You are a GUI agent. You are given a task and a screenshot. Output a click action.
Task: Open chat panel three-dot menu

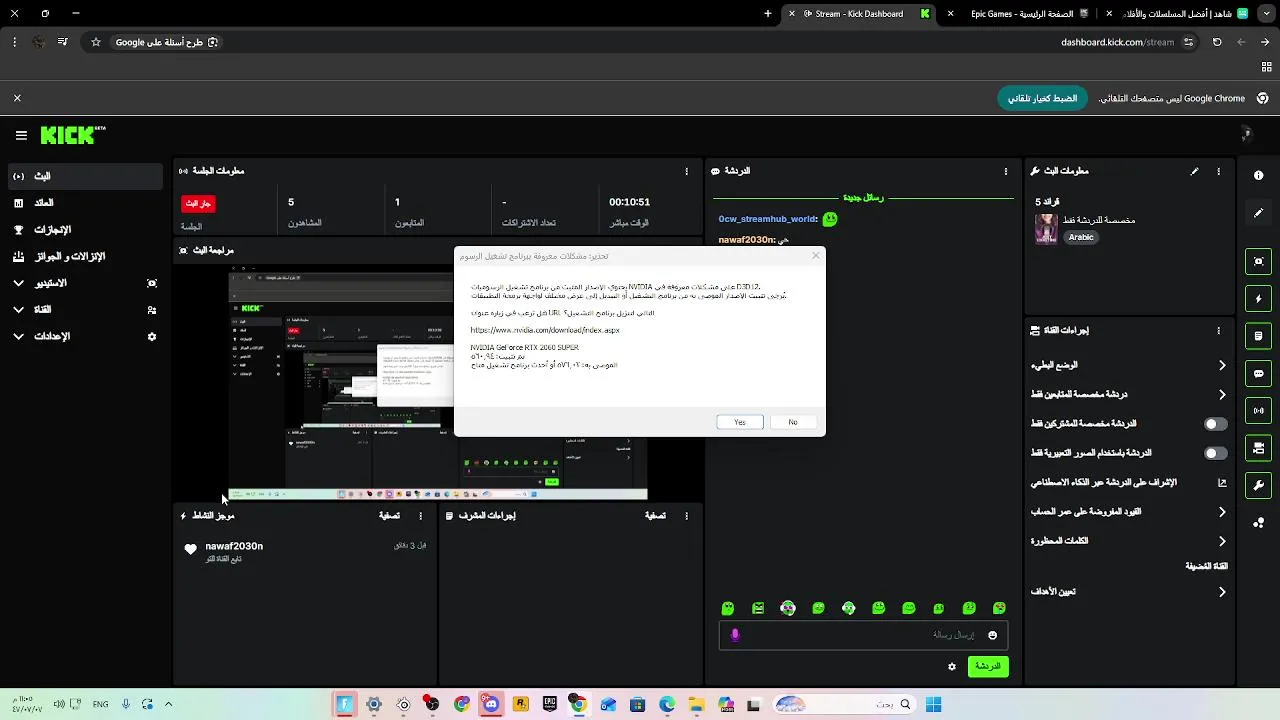tap(1006, 171)
